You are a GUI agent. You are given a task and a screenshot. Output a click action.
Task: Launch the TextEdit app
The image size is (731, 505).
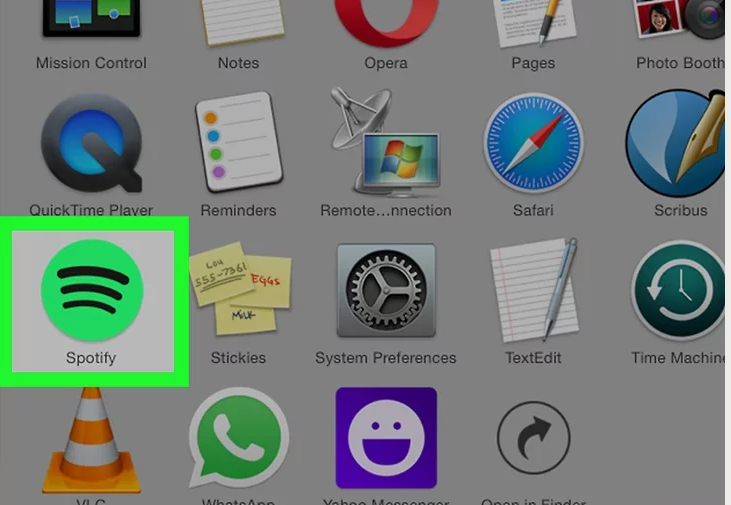click(533, 291)
